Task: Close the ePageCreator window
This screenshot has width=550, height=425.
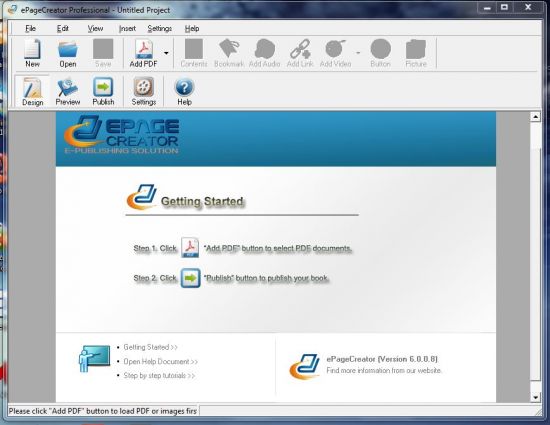Action: [528, 7]
